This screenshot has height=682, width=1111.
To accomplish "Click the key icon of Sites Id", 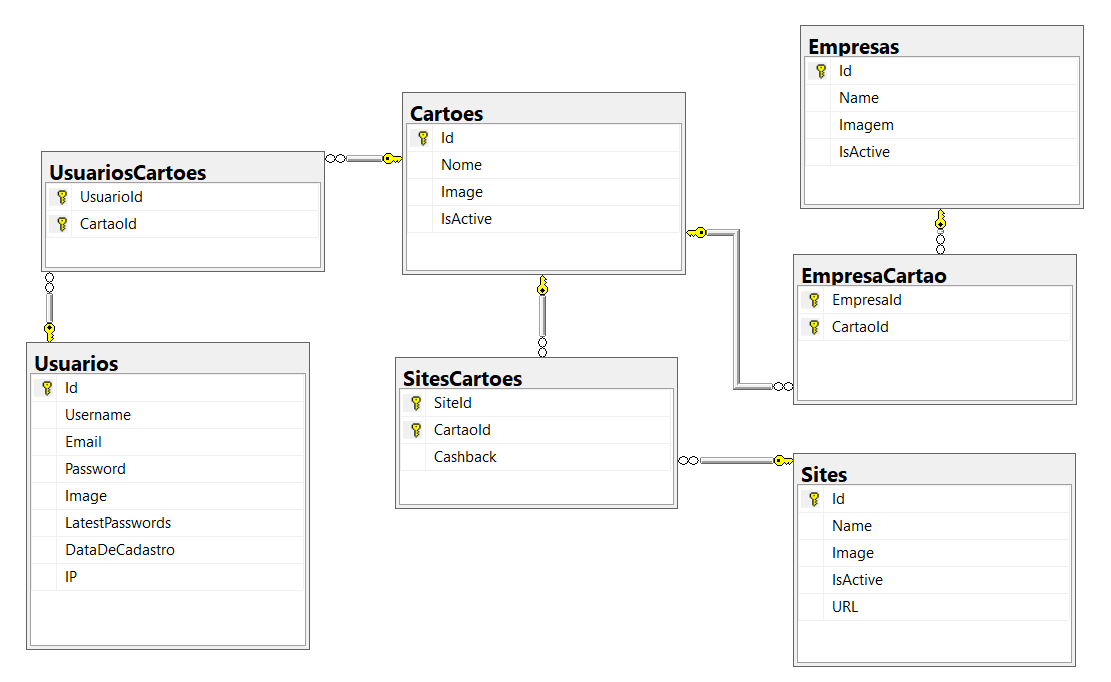I will tap(814, 499).
